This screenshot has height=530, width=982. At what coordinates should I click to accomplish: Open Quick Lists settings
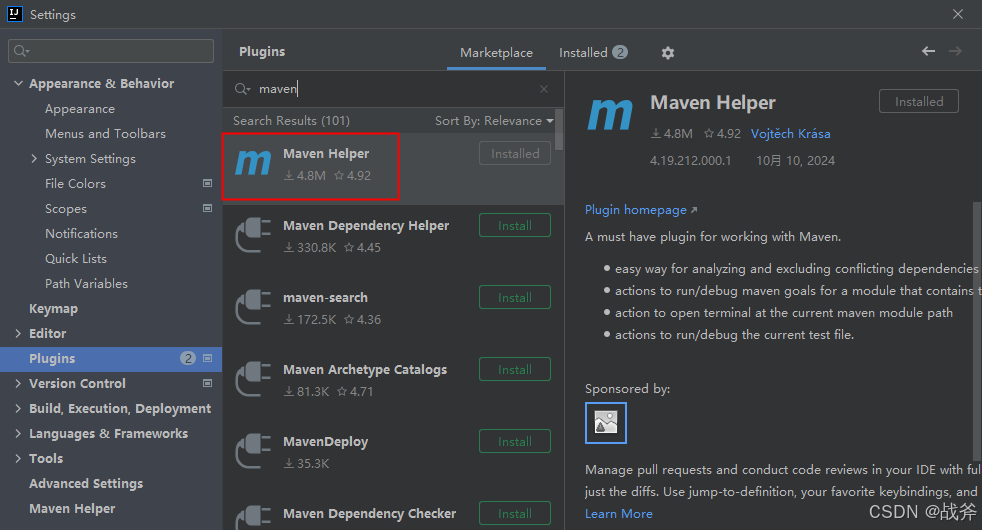[76, 259]
